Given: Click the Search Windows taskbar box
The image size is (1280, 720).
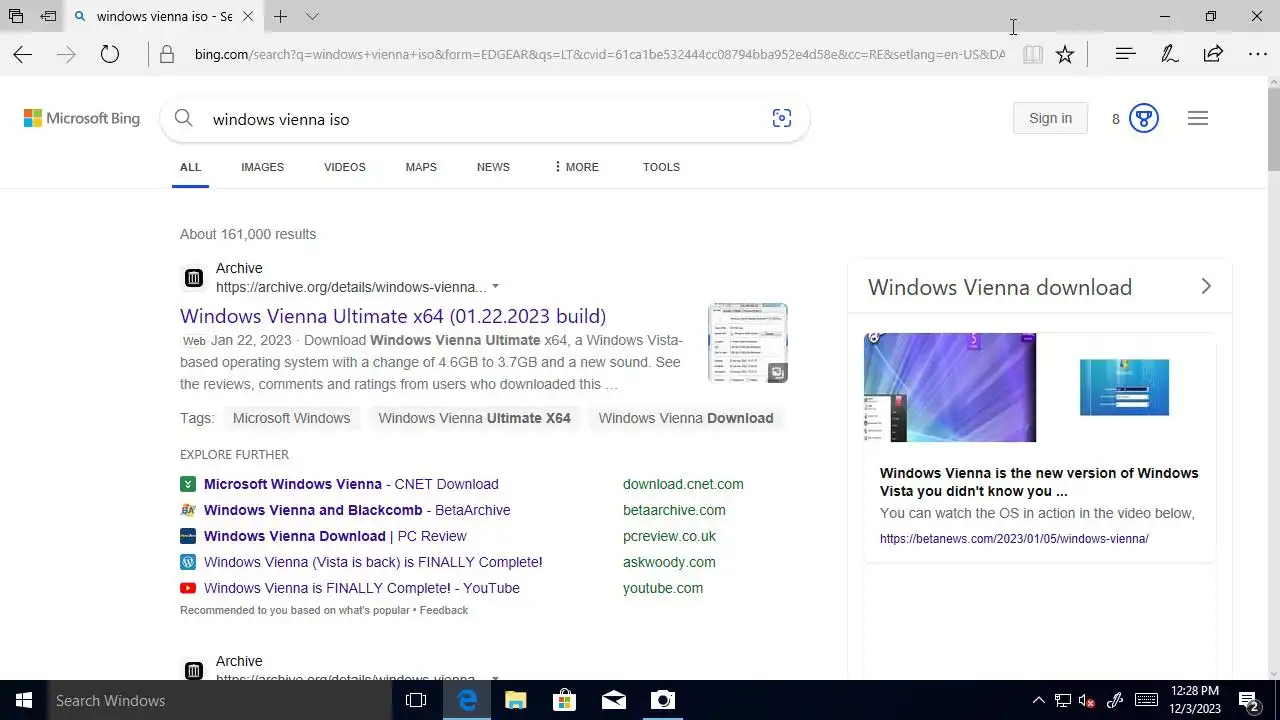Looking at the screenshot, I should click(x=220, y=701).
